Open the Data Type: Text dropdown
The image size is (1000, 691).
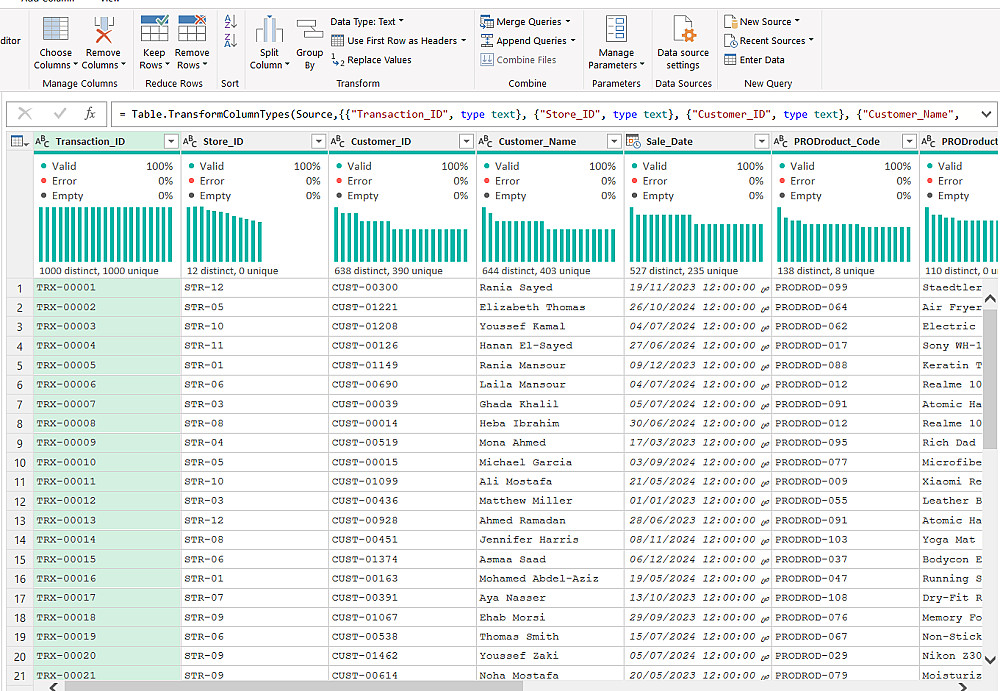(367, 22)
